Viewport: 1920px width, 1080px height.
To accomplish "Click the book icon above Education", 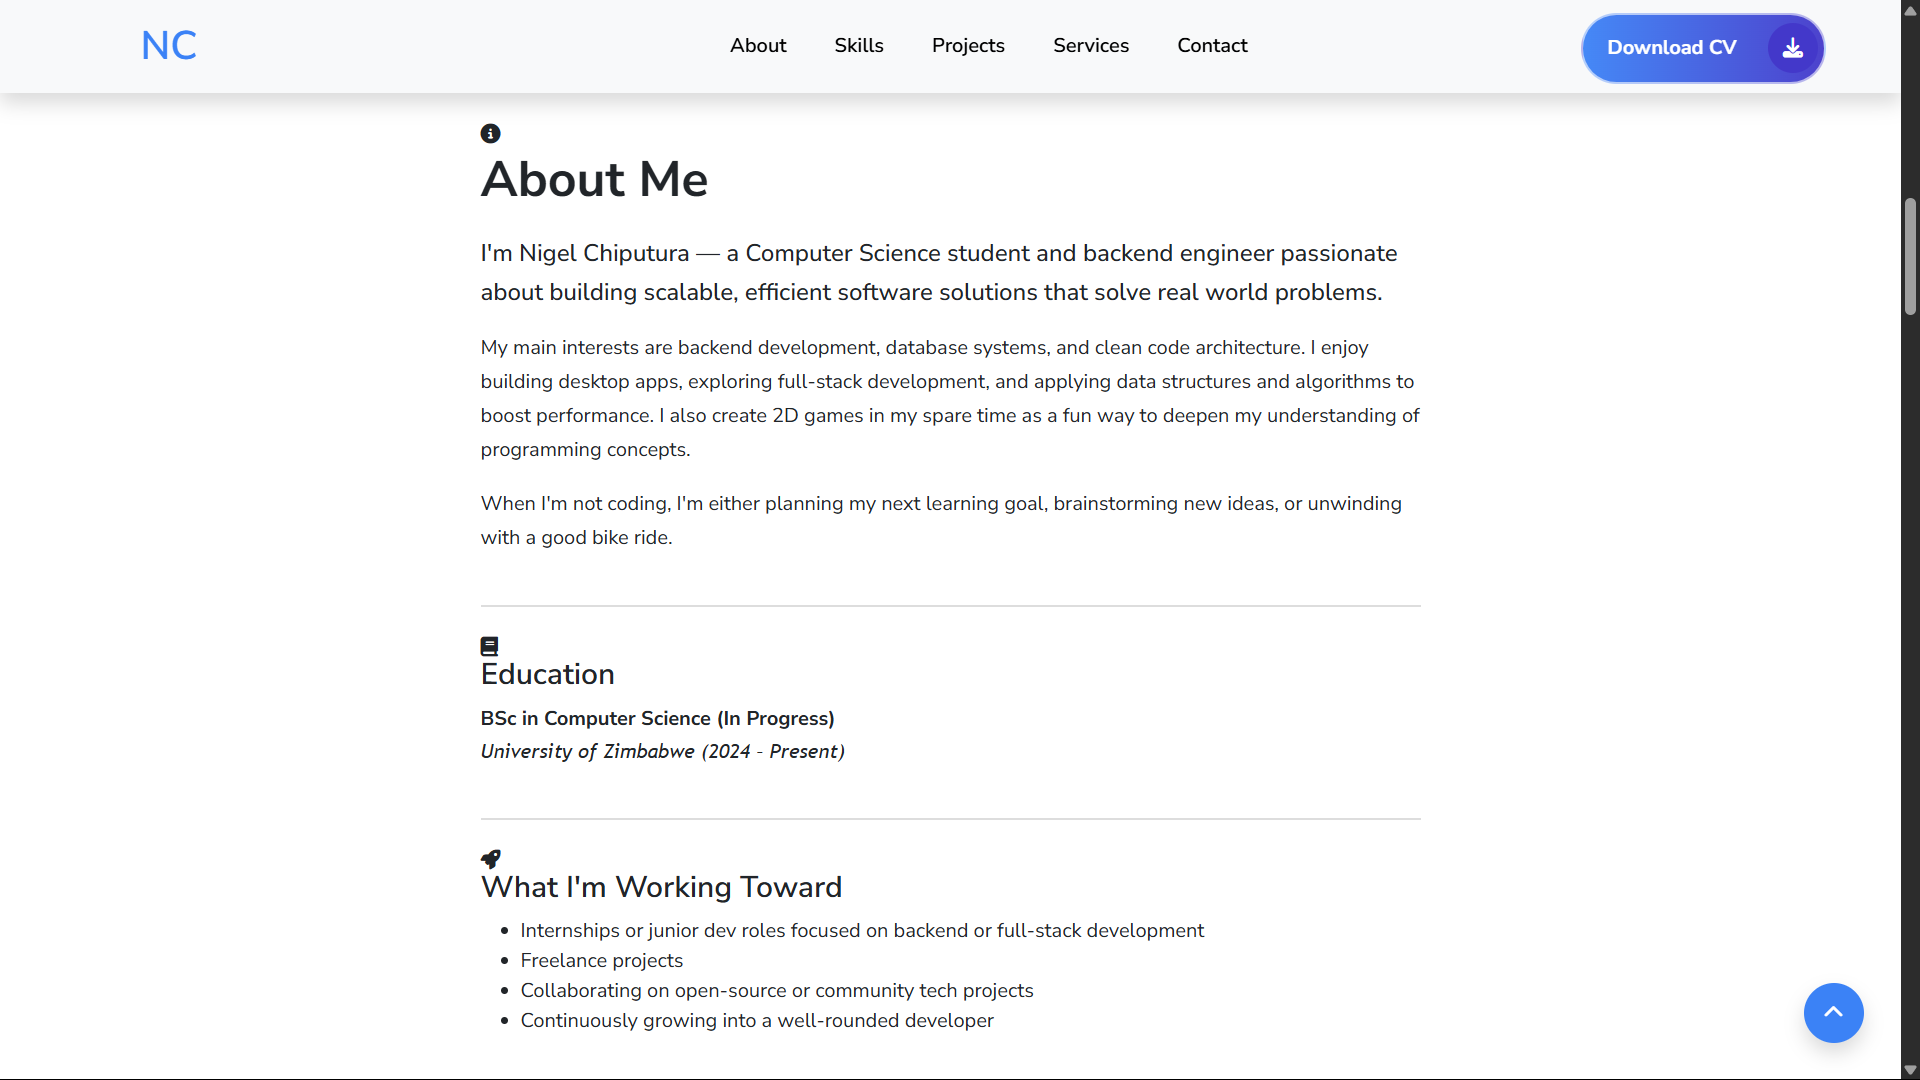I will click(x=489, y=646).
